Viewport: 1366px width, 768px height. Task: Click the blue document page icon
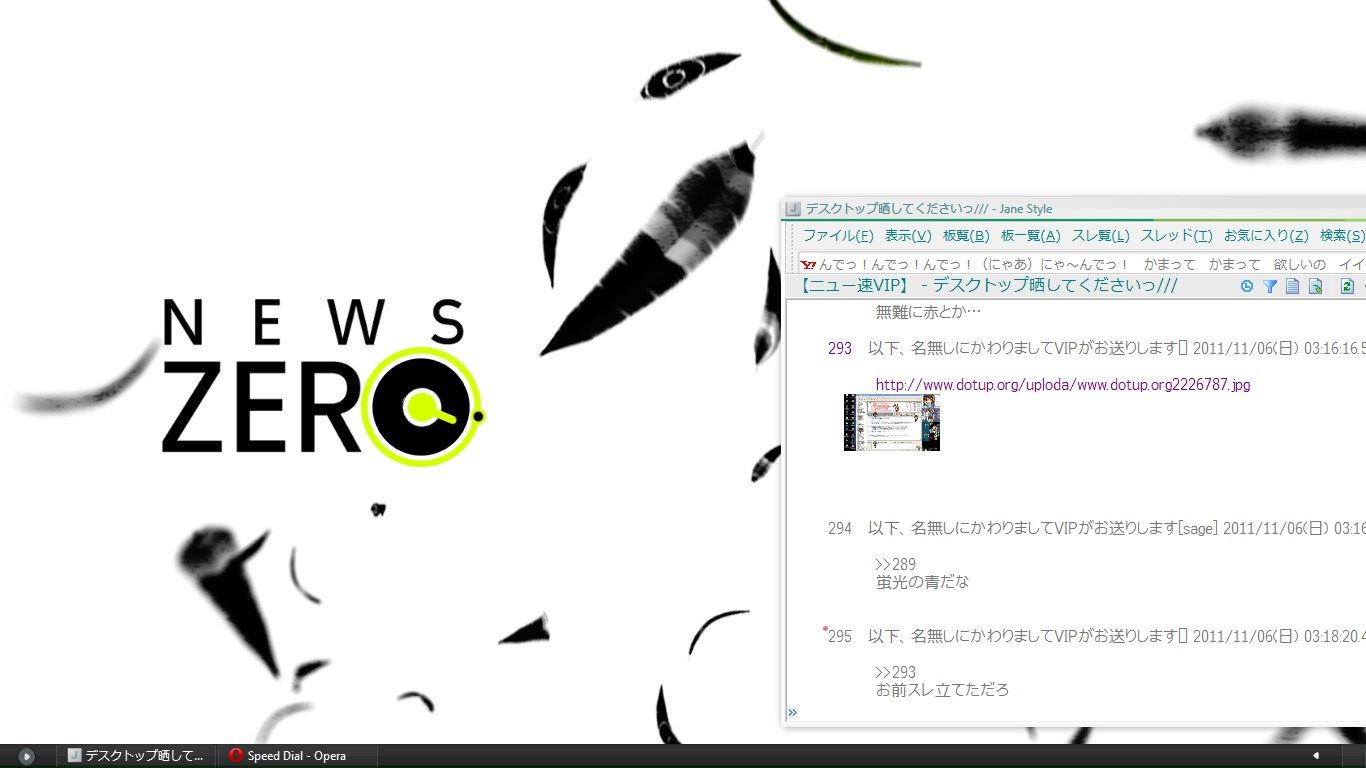click(1292, 286)
